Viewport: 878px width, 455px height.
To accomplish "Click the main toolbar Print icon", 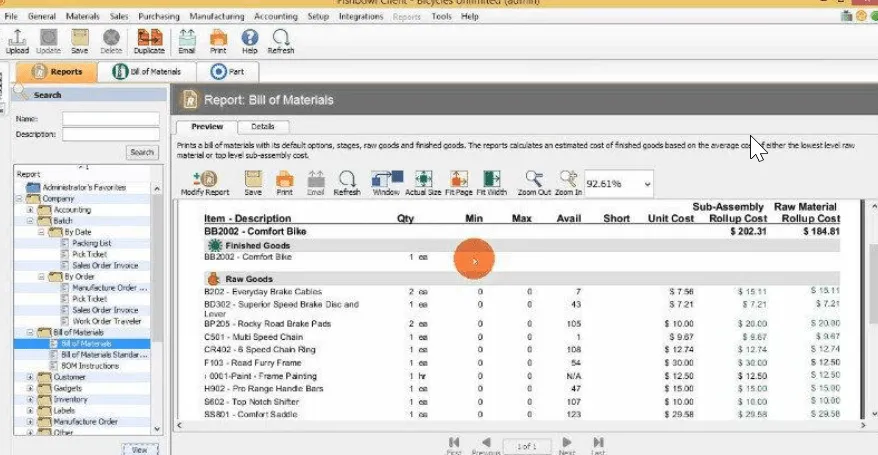I will pyautogui.click(x=218, y=41).
